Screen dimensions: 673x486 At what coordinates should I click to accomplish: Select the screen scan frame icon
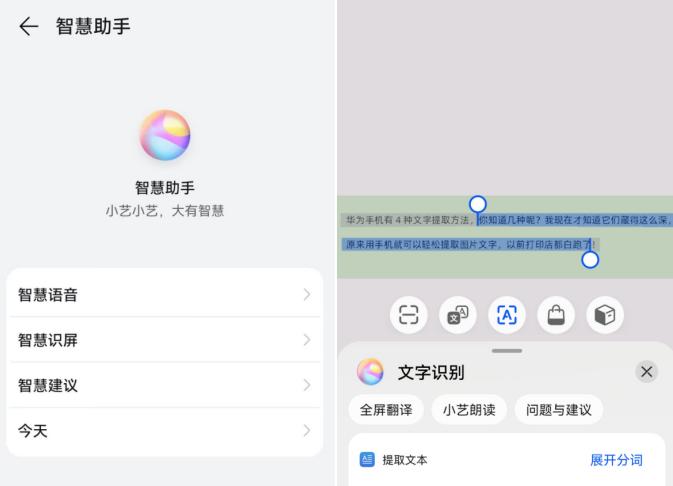[x=408, y=315]
